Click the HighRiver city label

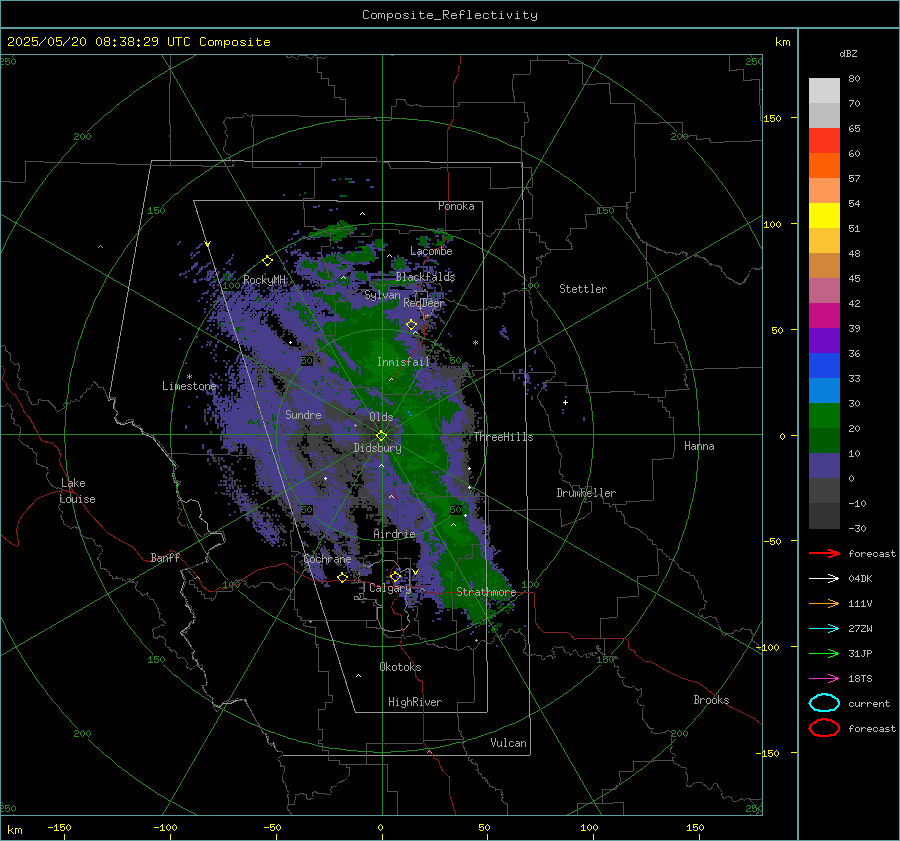[x=415, y=702]
